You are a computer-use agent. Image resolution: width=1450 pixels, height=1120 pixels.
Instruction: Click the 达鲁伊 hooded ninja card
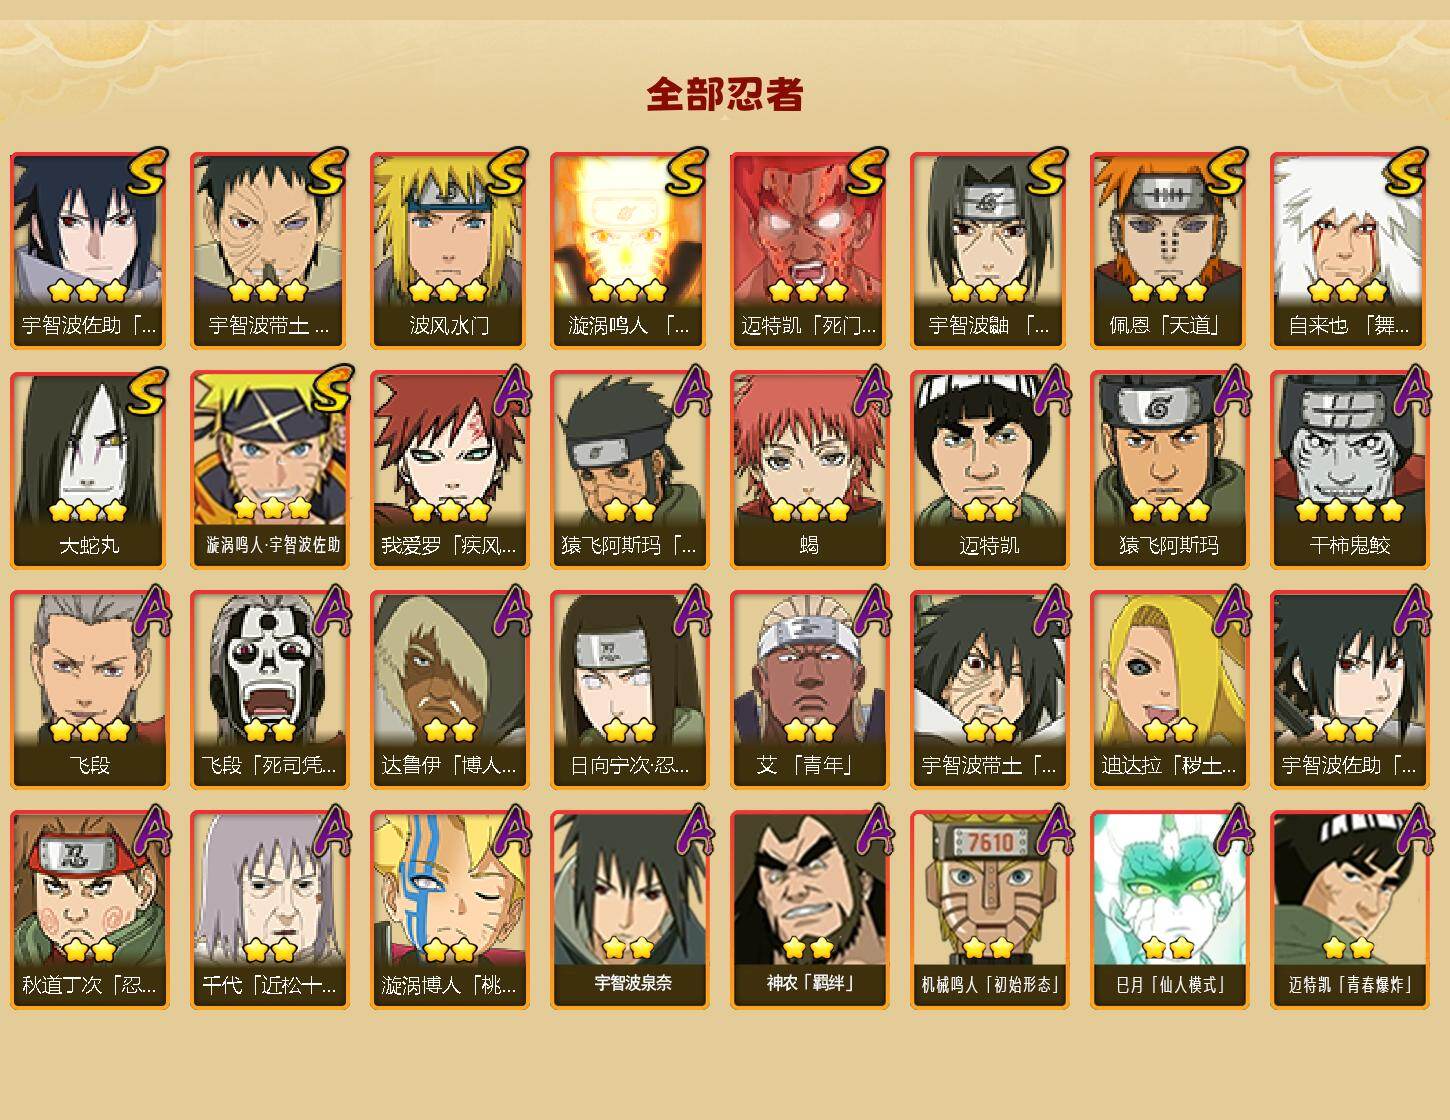449,690
